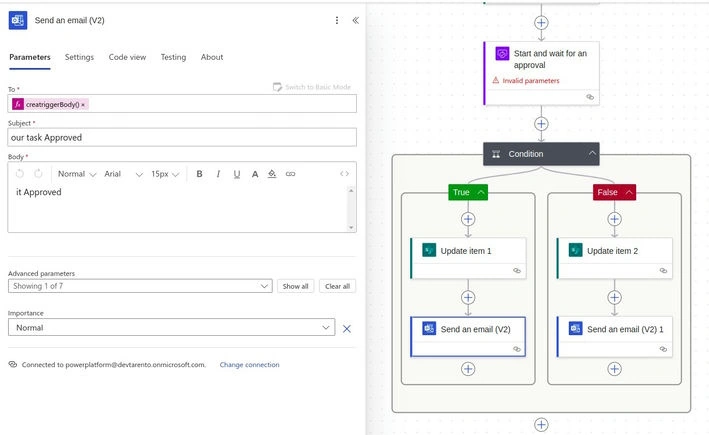Open the Importance dropdown set to Normal
This screenshot has height=435, width=709.
[171, 327]
